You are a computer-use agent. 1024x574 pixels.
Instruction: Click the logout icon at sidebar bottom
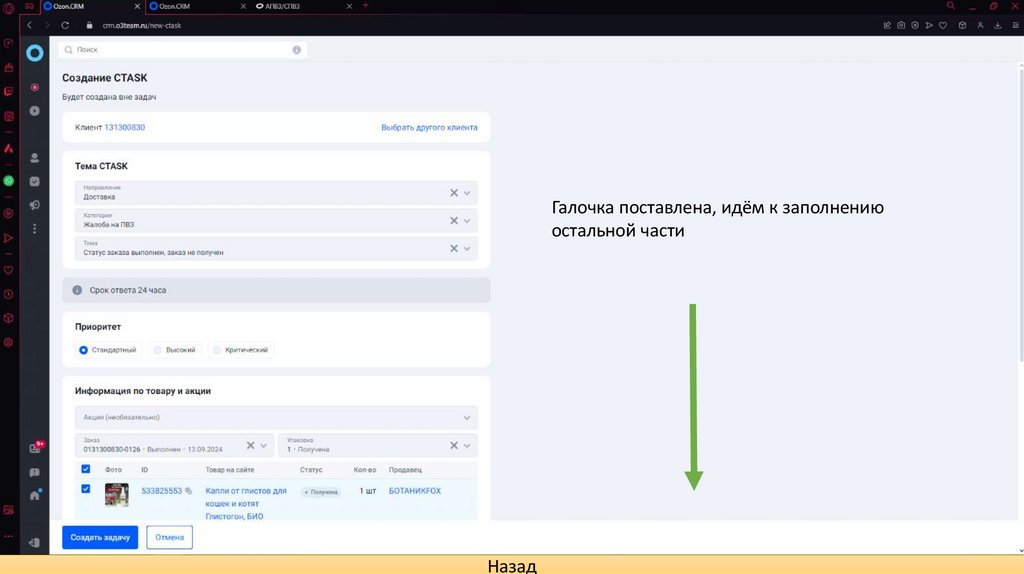click(x=35, y=543)
